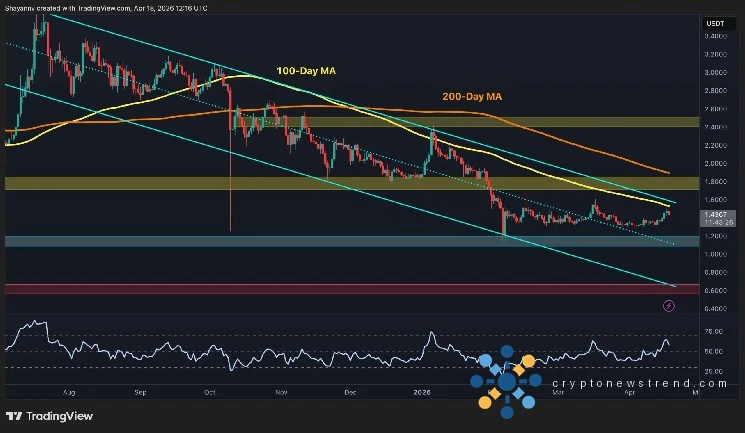This screenshot has width=745, height=433.
Task: Select the 200-Day MA text label
Action: click(471, 96)
